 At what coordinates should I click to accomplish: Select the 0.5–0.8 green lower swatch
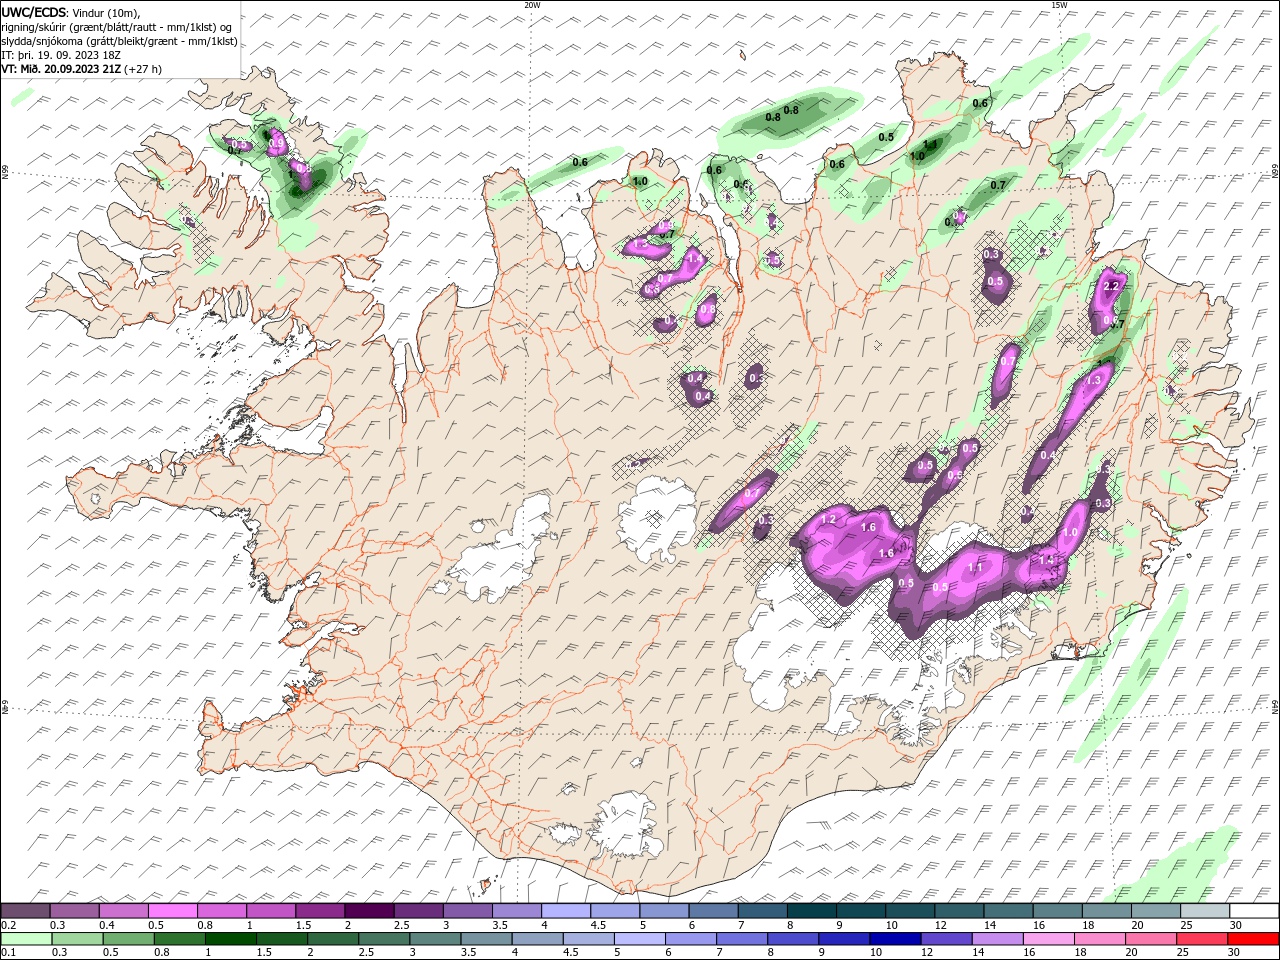coord(128,939)
